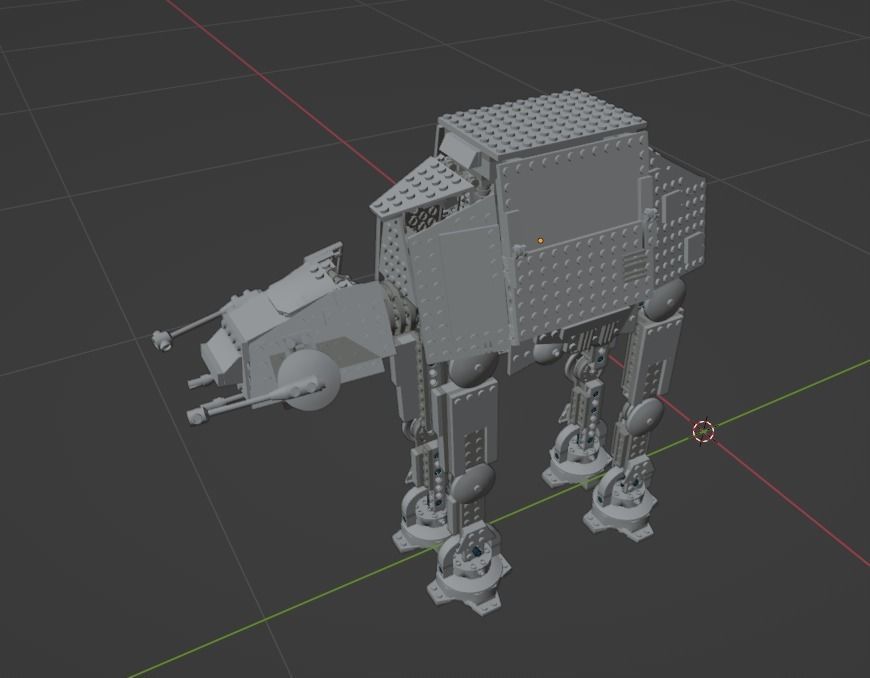Click the orange object origin dot
Viewport: 870px width, 678px height.
pyautogui.click(x=541, y=240)
